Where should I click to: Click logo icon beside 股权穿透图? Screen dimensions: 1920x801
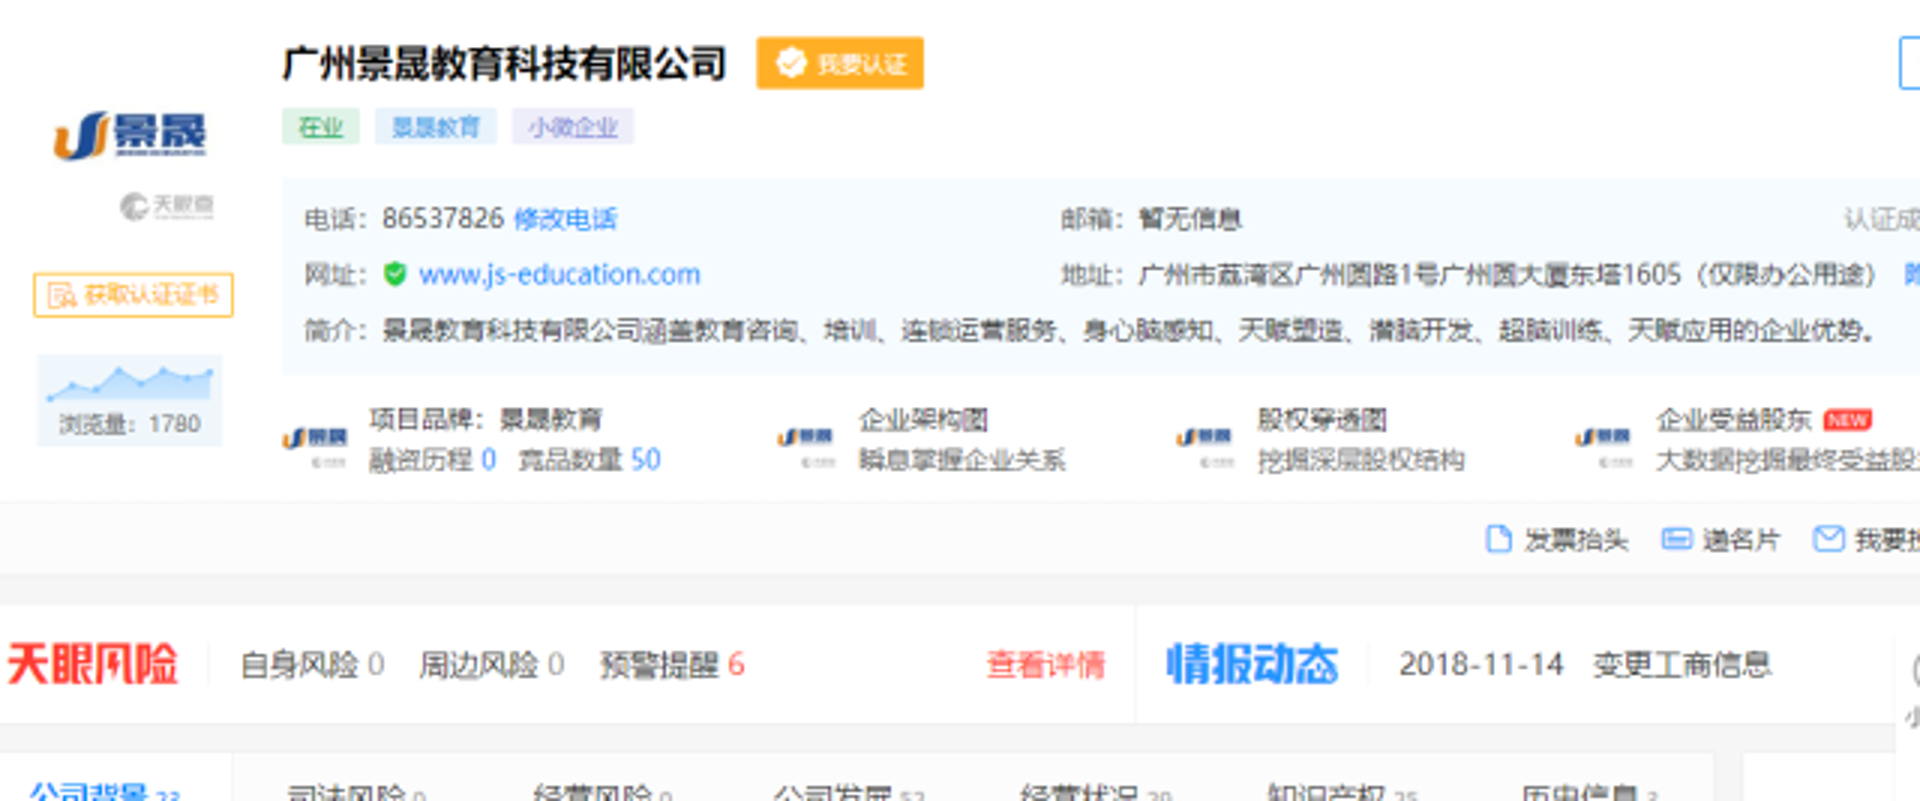point(1204,448)
